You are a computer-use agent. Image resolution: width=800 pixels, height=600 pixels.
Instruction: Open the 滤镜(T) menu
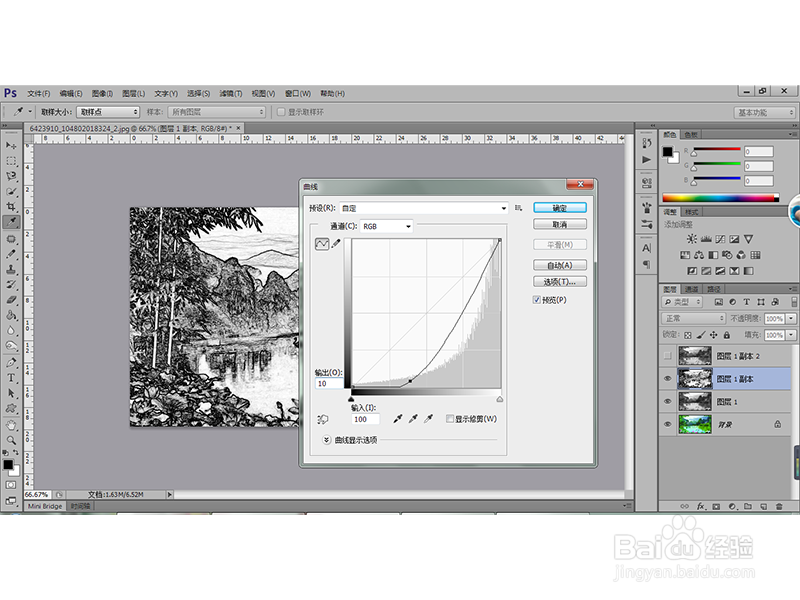[x=231, y=93]
